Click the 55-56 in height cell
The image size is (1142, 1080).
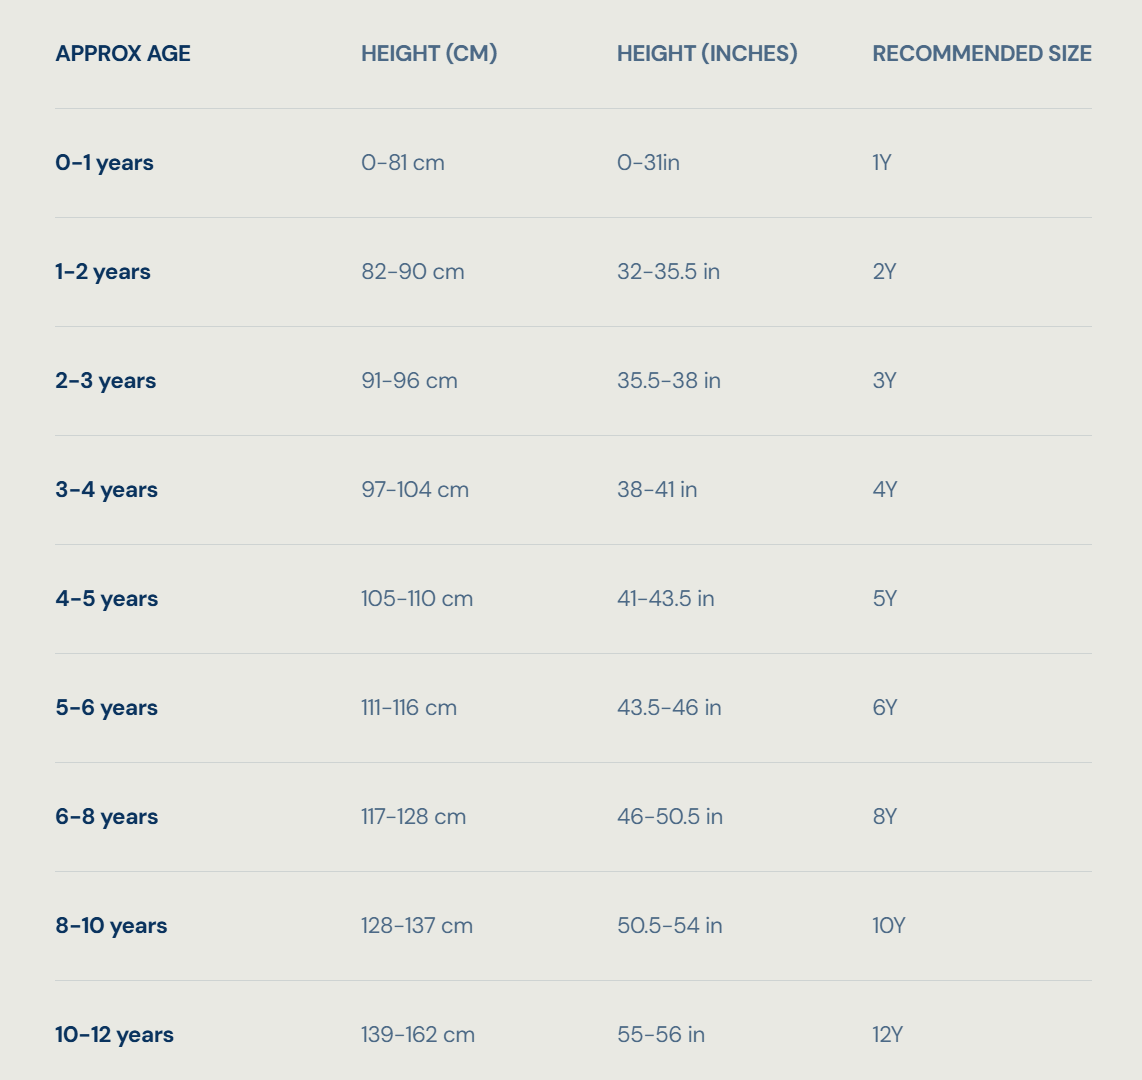pos(661,1035)
